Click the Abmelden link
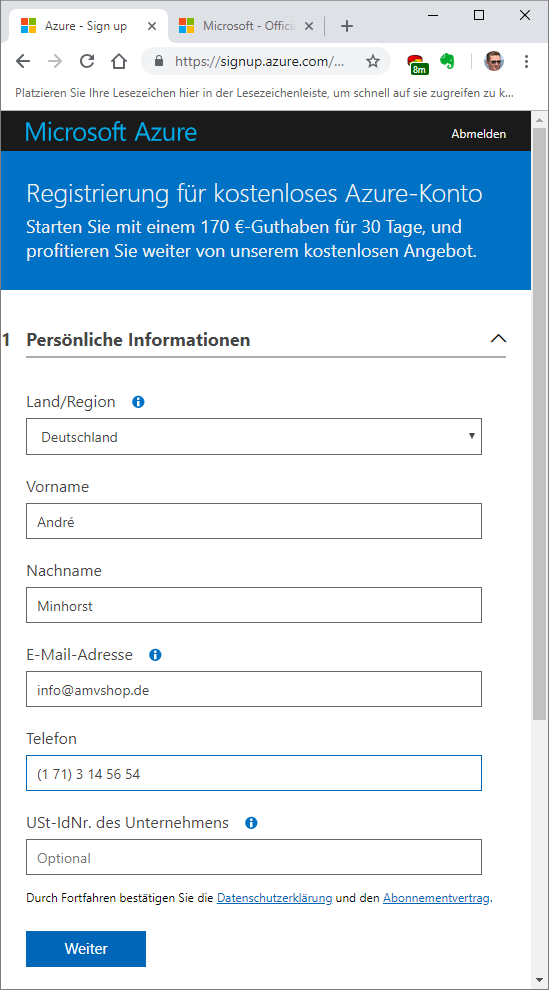The width and height of the screenshot is (549, 990). [x=478, y=134]
